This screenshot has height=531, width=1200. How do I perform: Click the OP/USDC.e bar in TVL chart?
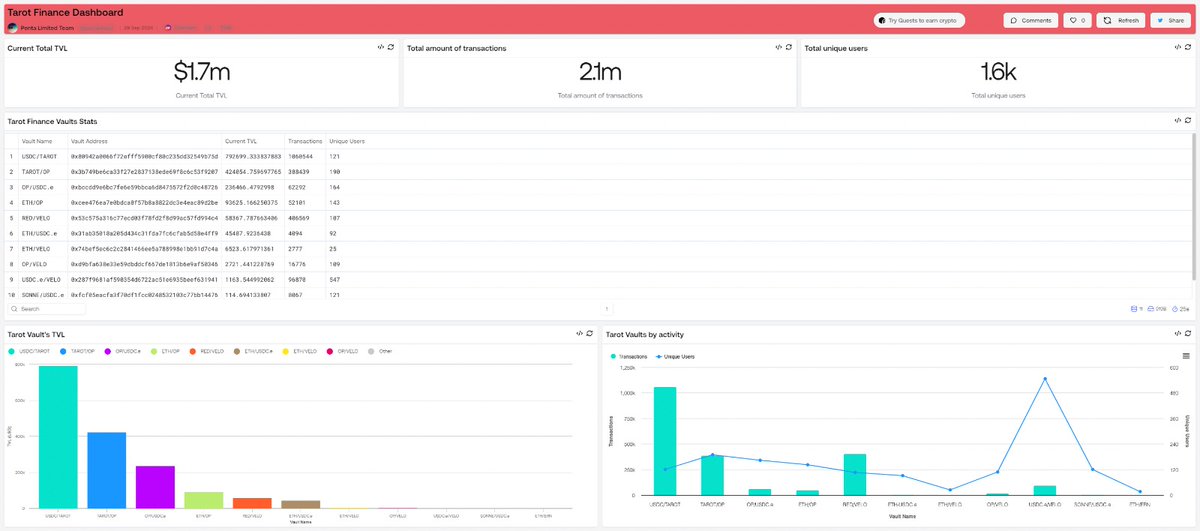[x=155, y=487]
